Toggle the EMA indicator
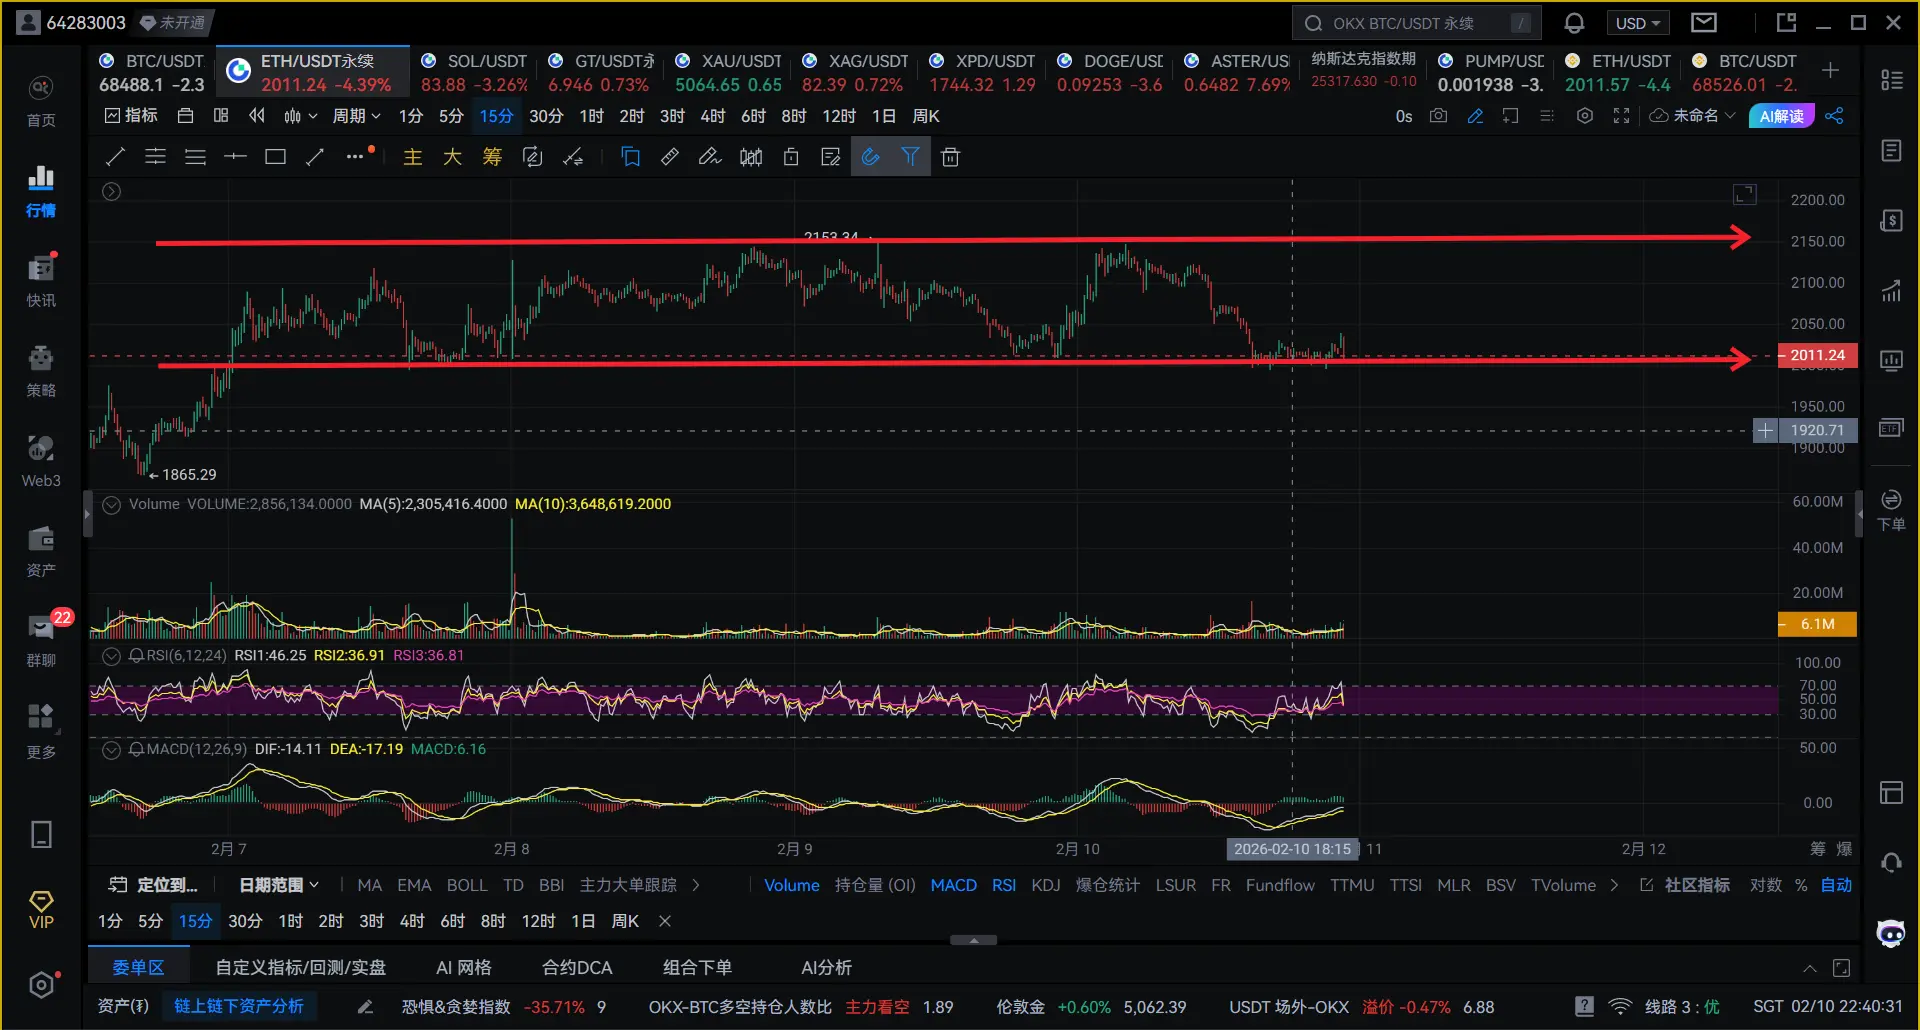1920x1030 pixels. pyautogui.click(x=414, y=885)
